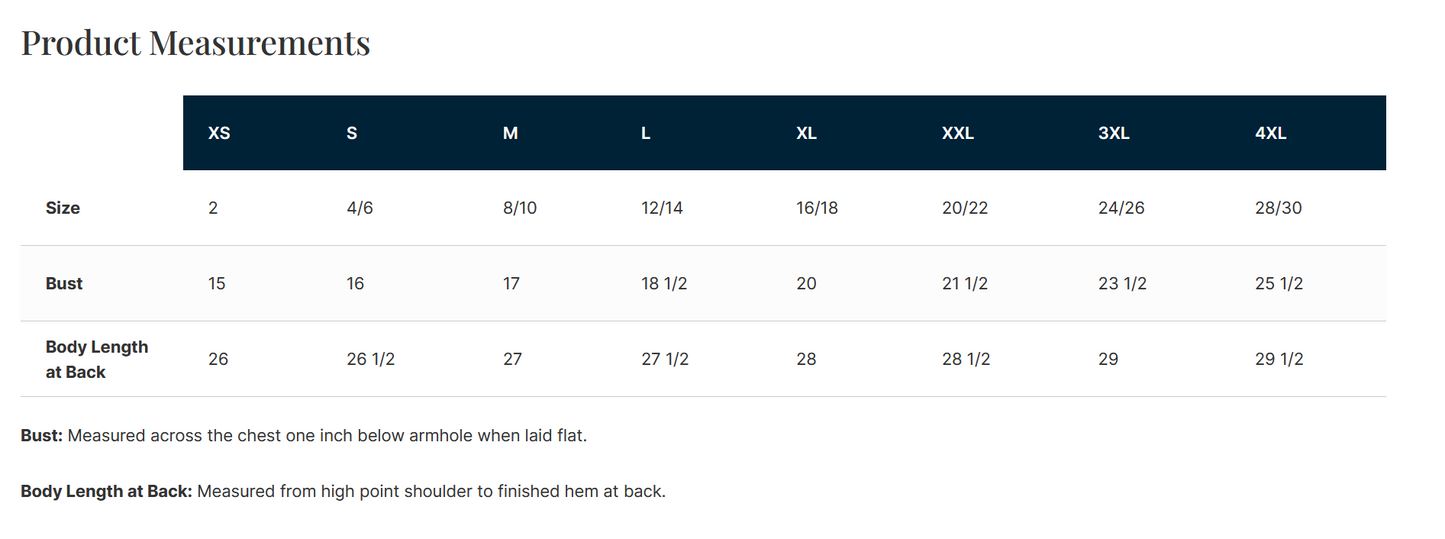
Task: Click the M column header
Action: point(510,133)
